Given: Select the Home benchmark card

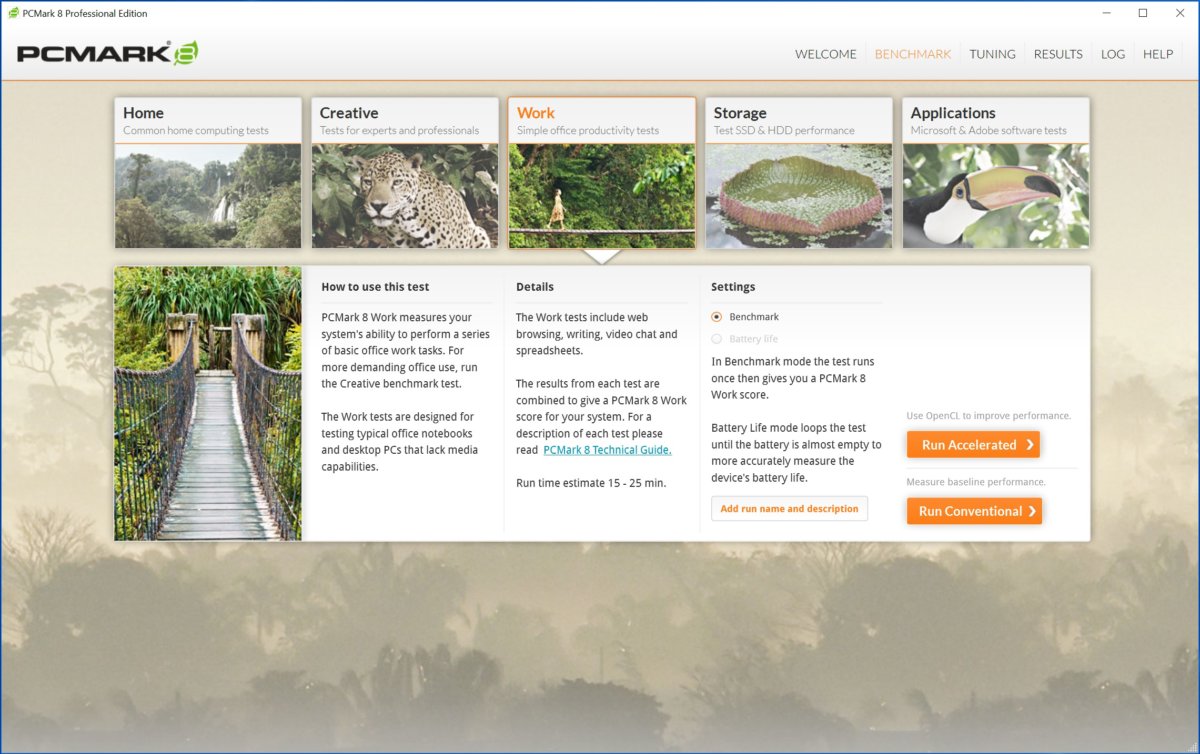Looking at the screenshot, I should (x=208, y=172).
